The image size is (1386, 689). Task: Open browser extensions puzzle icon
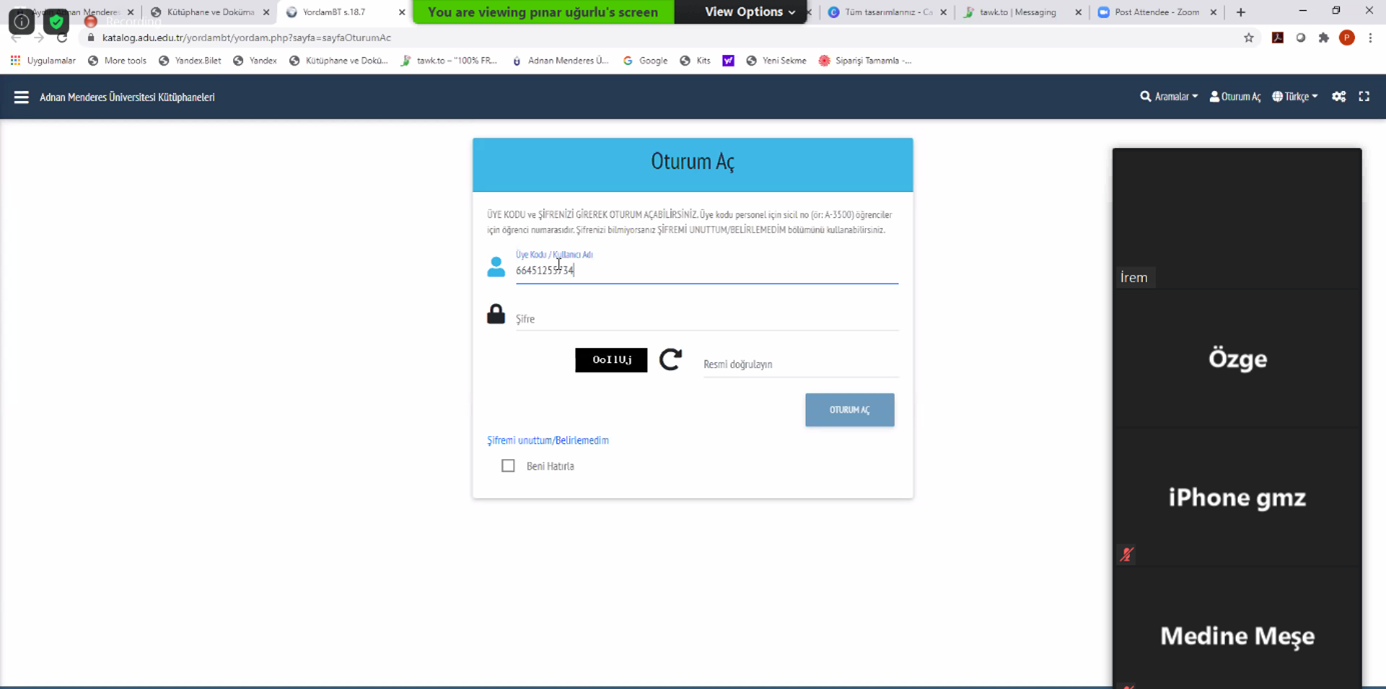tap(1323, 38)
